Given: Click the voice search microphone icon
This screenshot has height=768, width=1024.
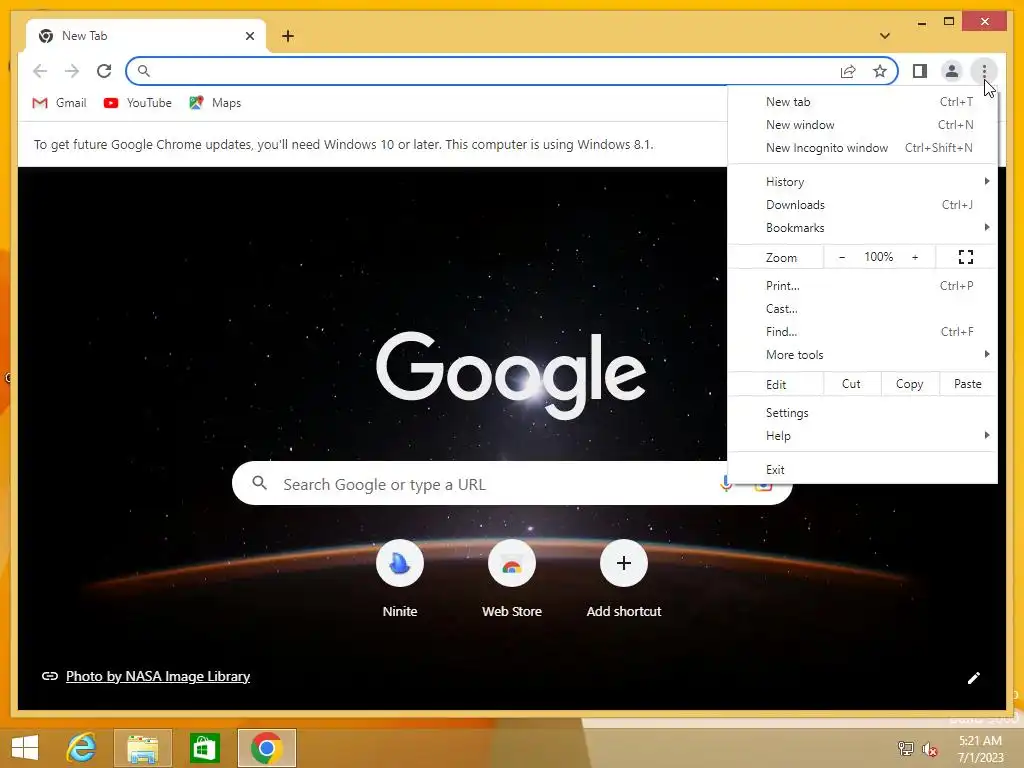Looking at the screenshot, I should pyautogui.click(x=726, y=484).
